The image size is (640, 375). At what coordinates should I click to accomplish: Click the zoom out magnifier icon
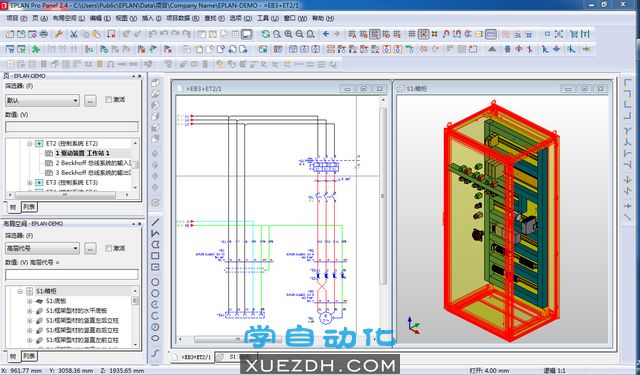click(x=299, y=34)
